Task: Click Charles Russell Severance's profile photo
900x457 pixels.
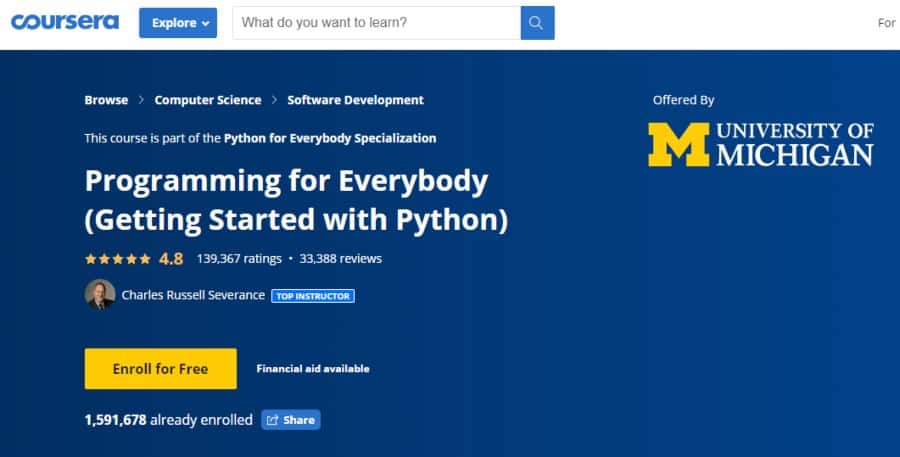Action: pyautogui.click(x=100, y=295)
